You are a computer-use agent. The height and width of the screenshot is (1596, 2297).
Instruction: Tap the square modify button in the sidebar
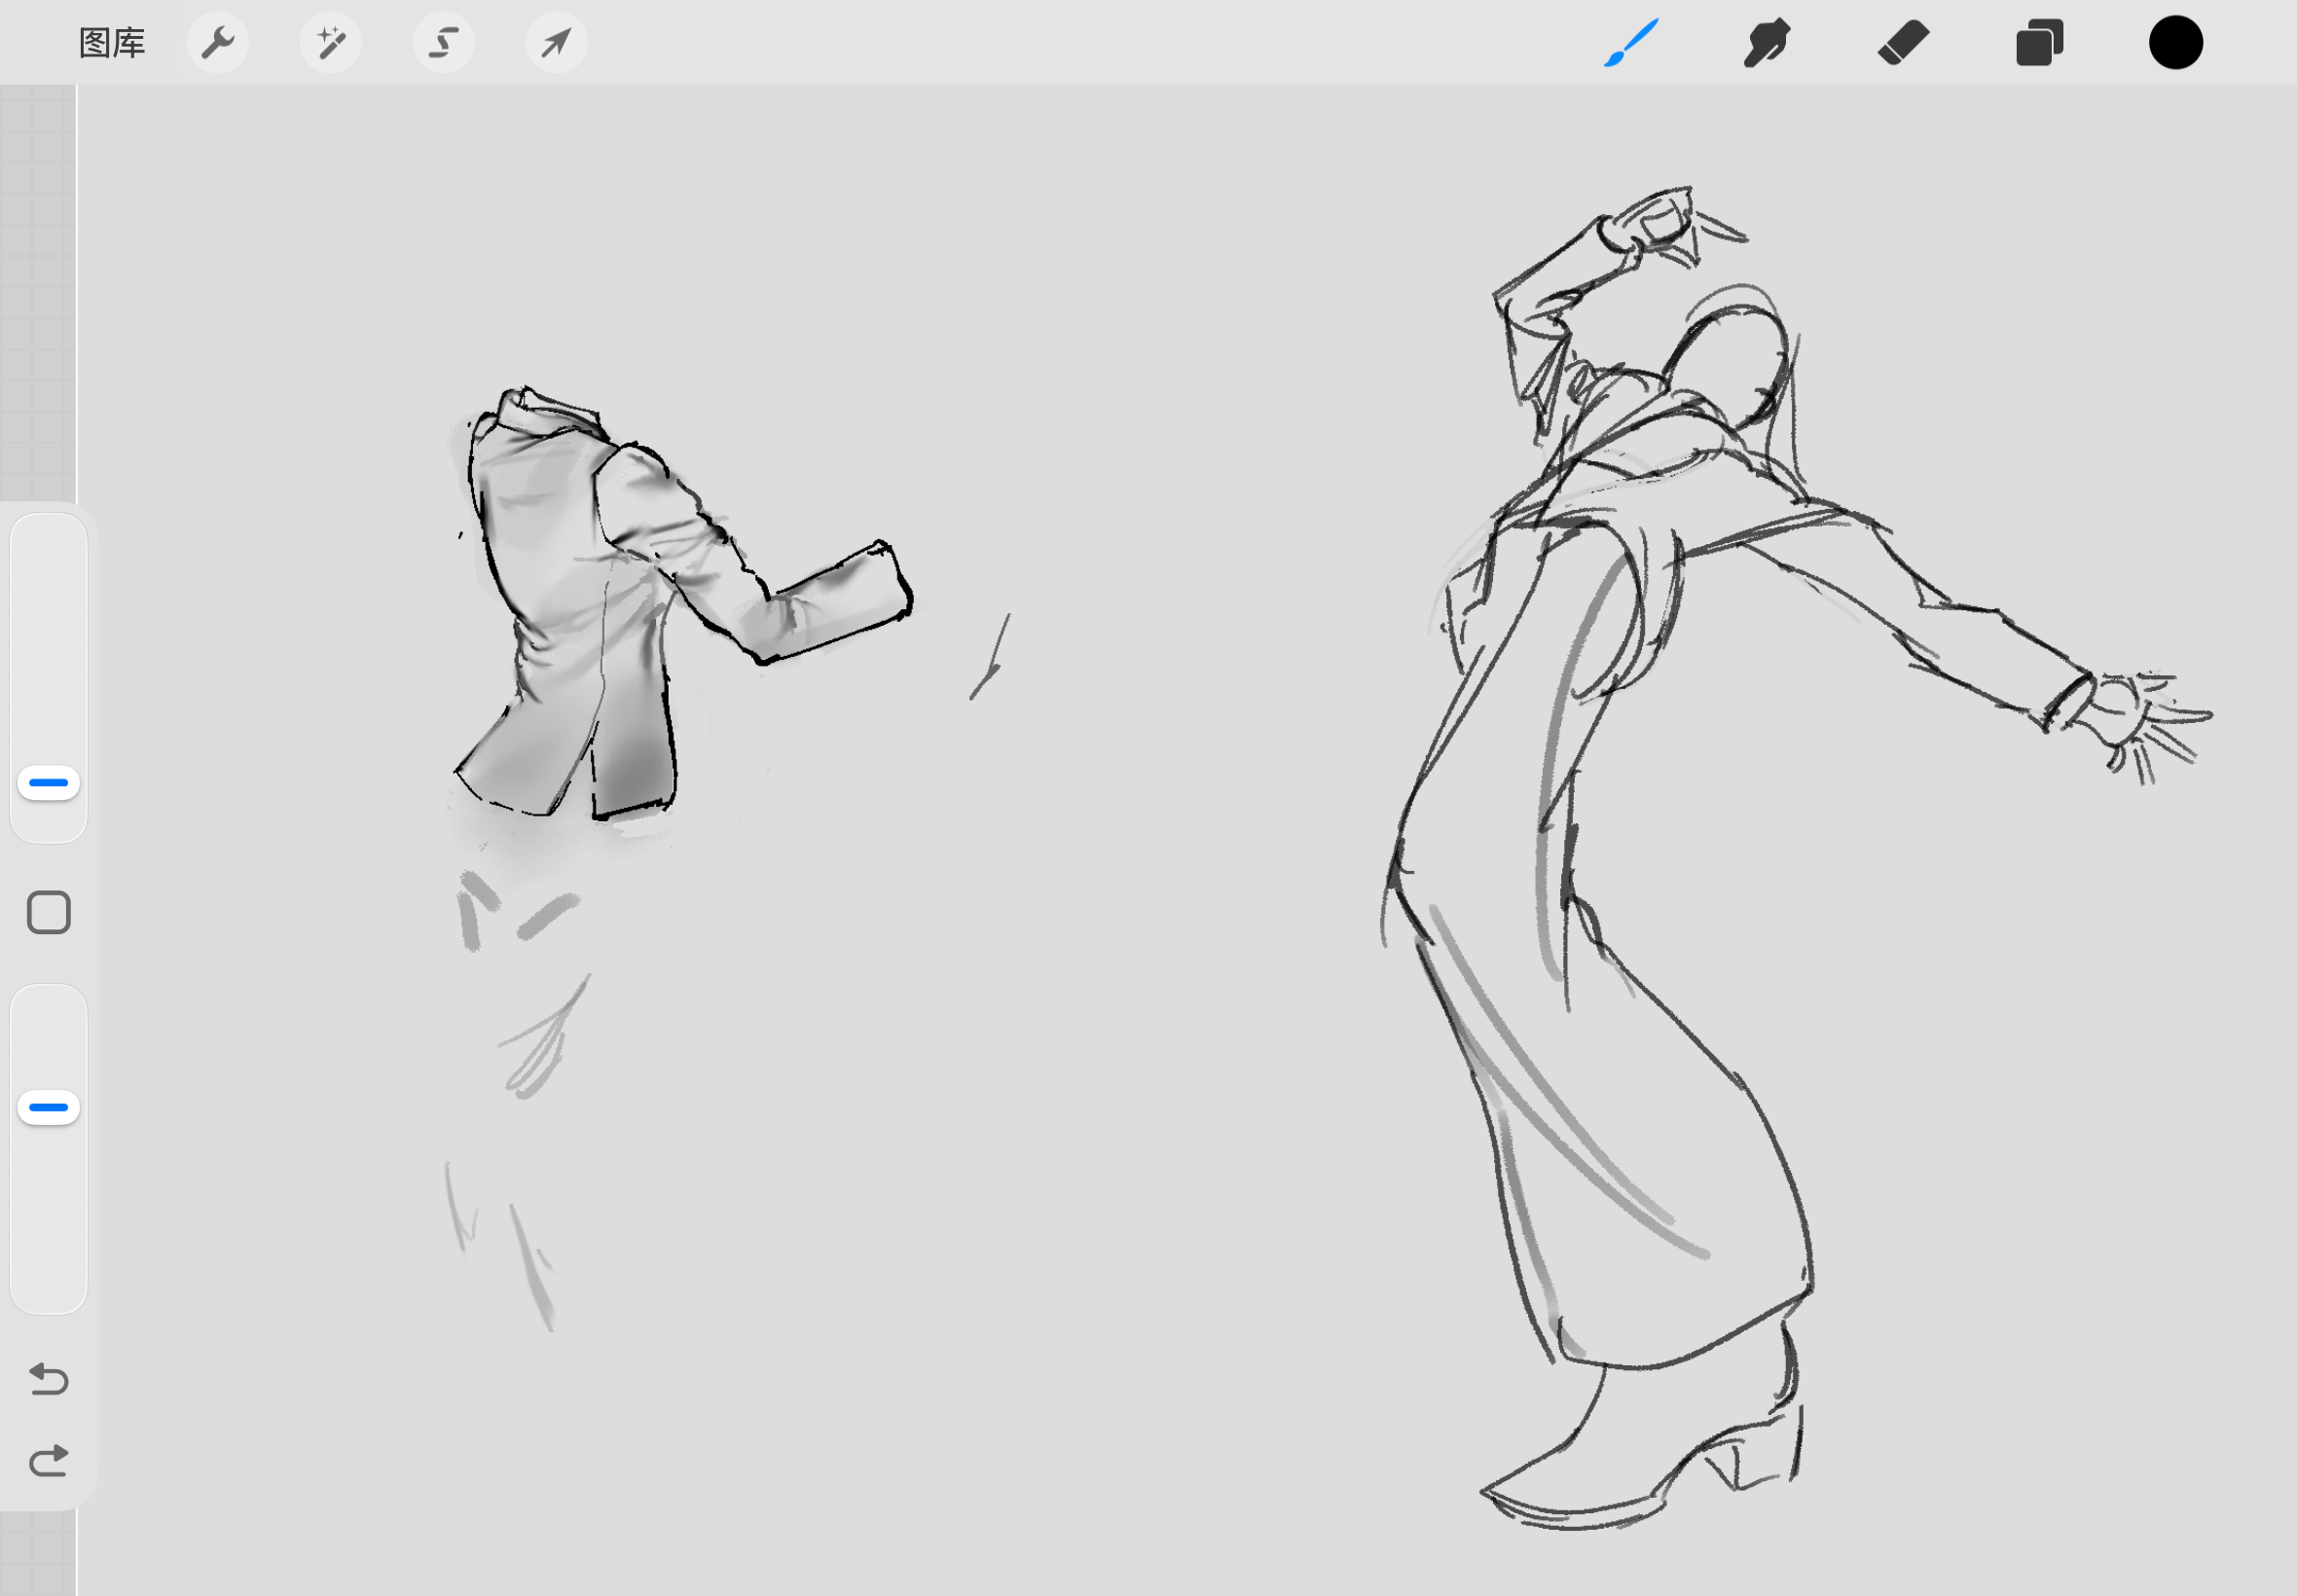coord(48,912)
